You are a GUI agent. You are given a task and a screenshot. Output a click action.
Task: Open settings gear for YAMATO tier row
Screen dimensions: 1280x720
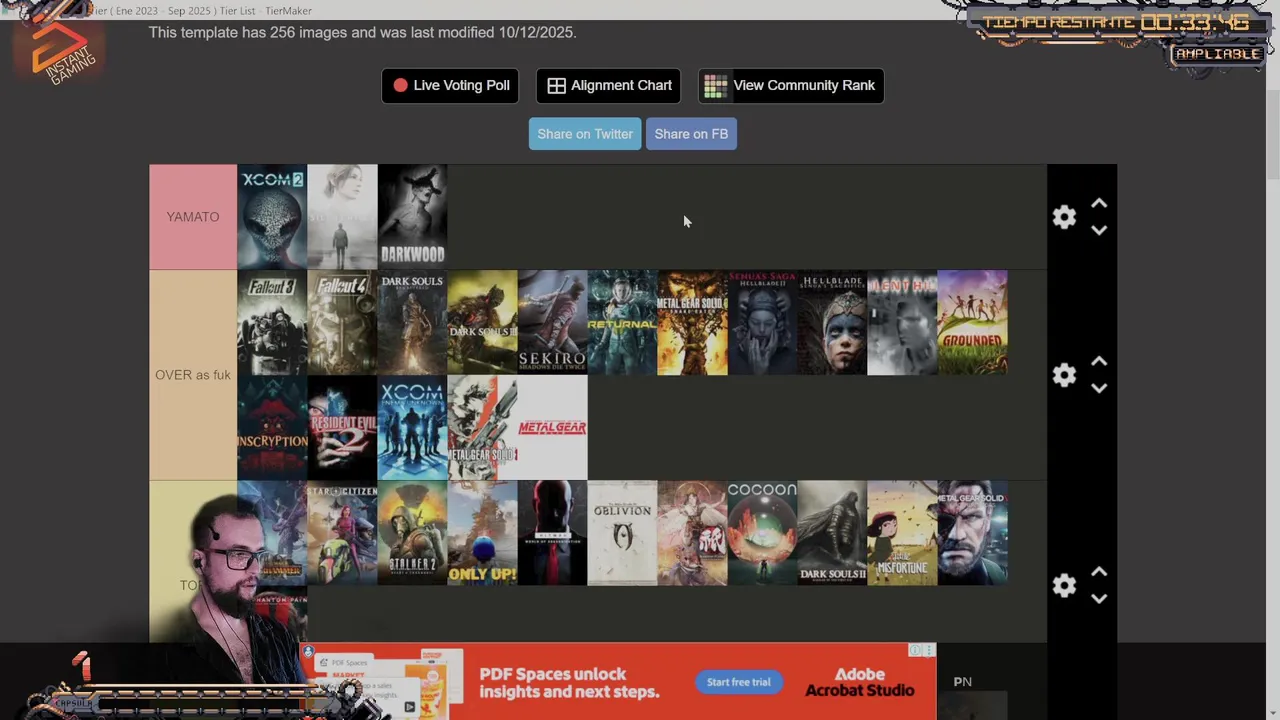(x=1064, y=217)
